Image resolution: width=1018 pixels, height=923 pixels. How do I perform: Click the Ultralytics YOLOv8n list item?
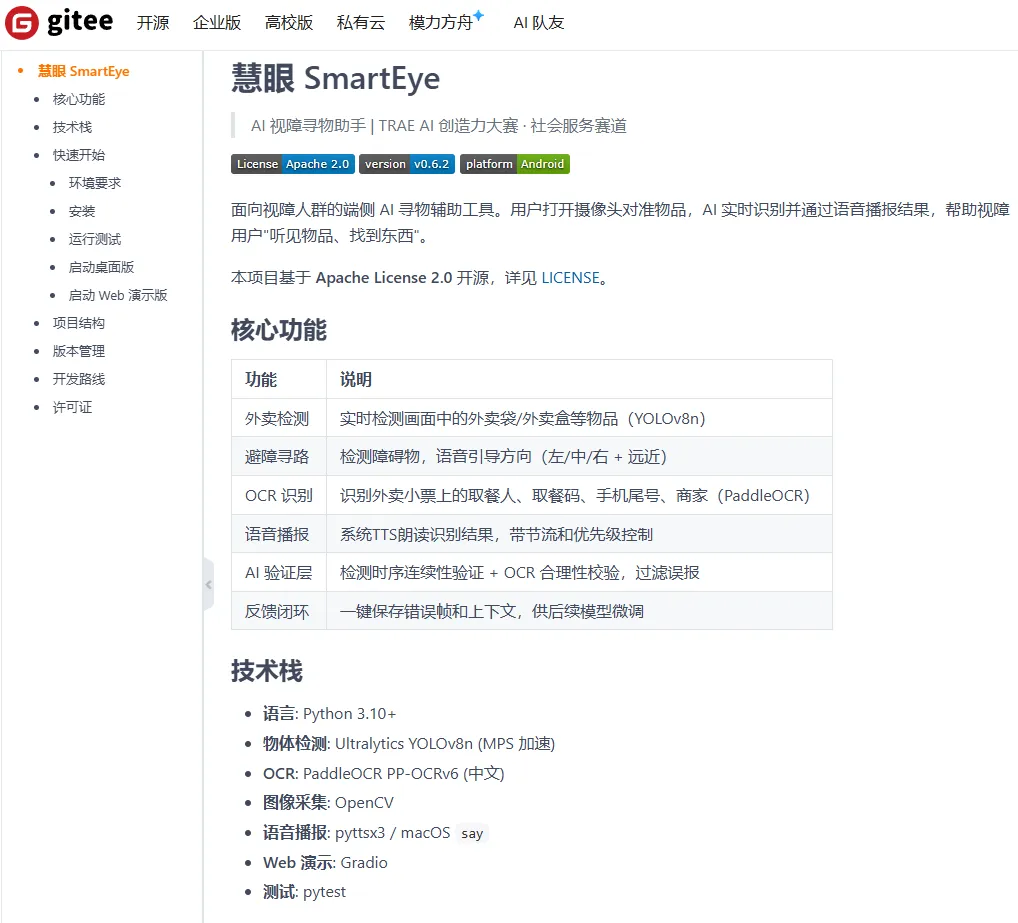pos(409,744)
